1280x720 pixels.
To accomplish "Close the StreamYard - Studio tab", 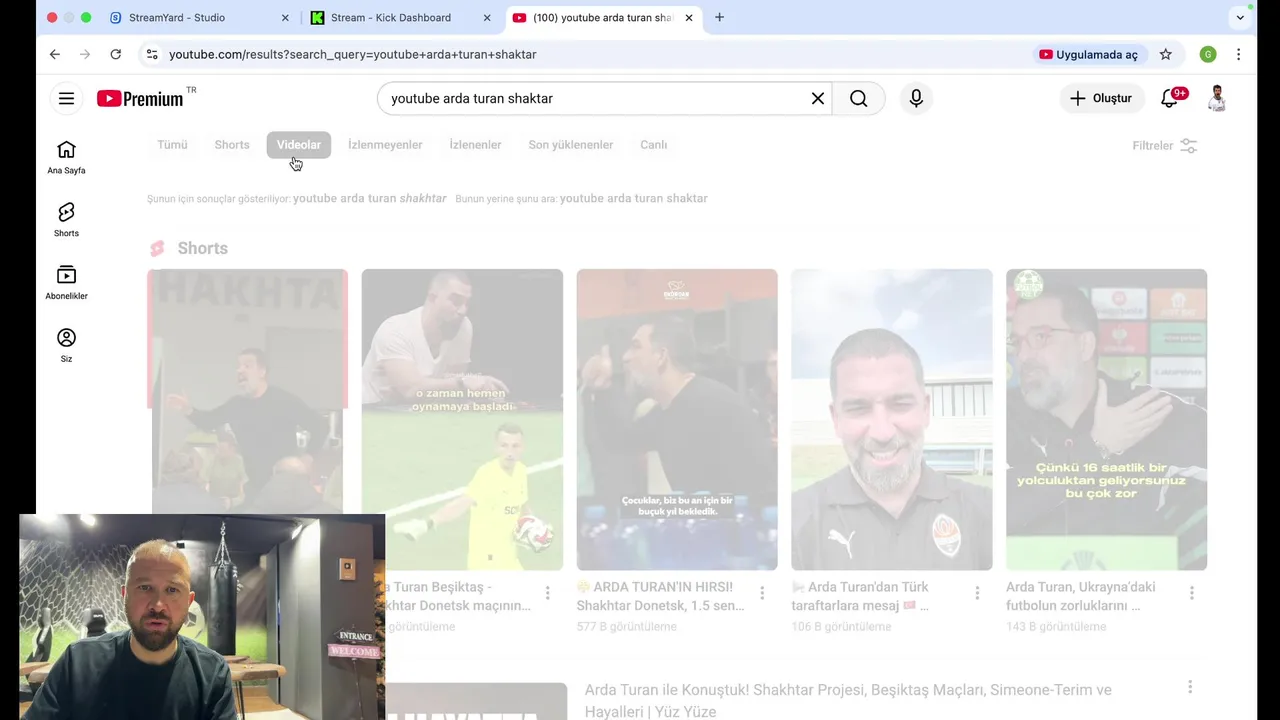I will coord(285,17).
